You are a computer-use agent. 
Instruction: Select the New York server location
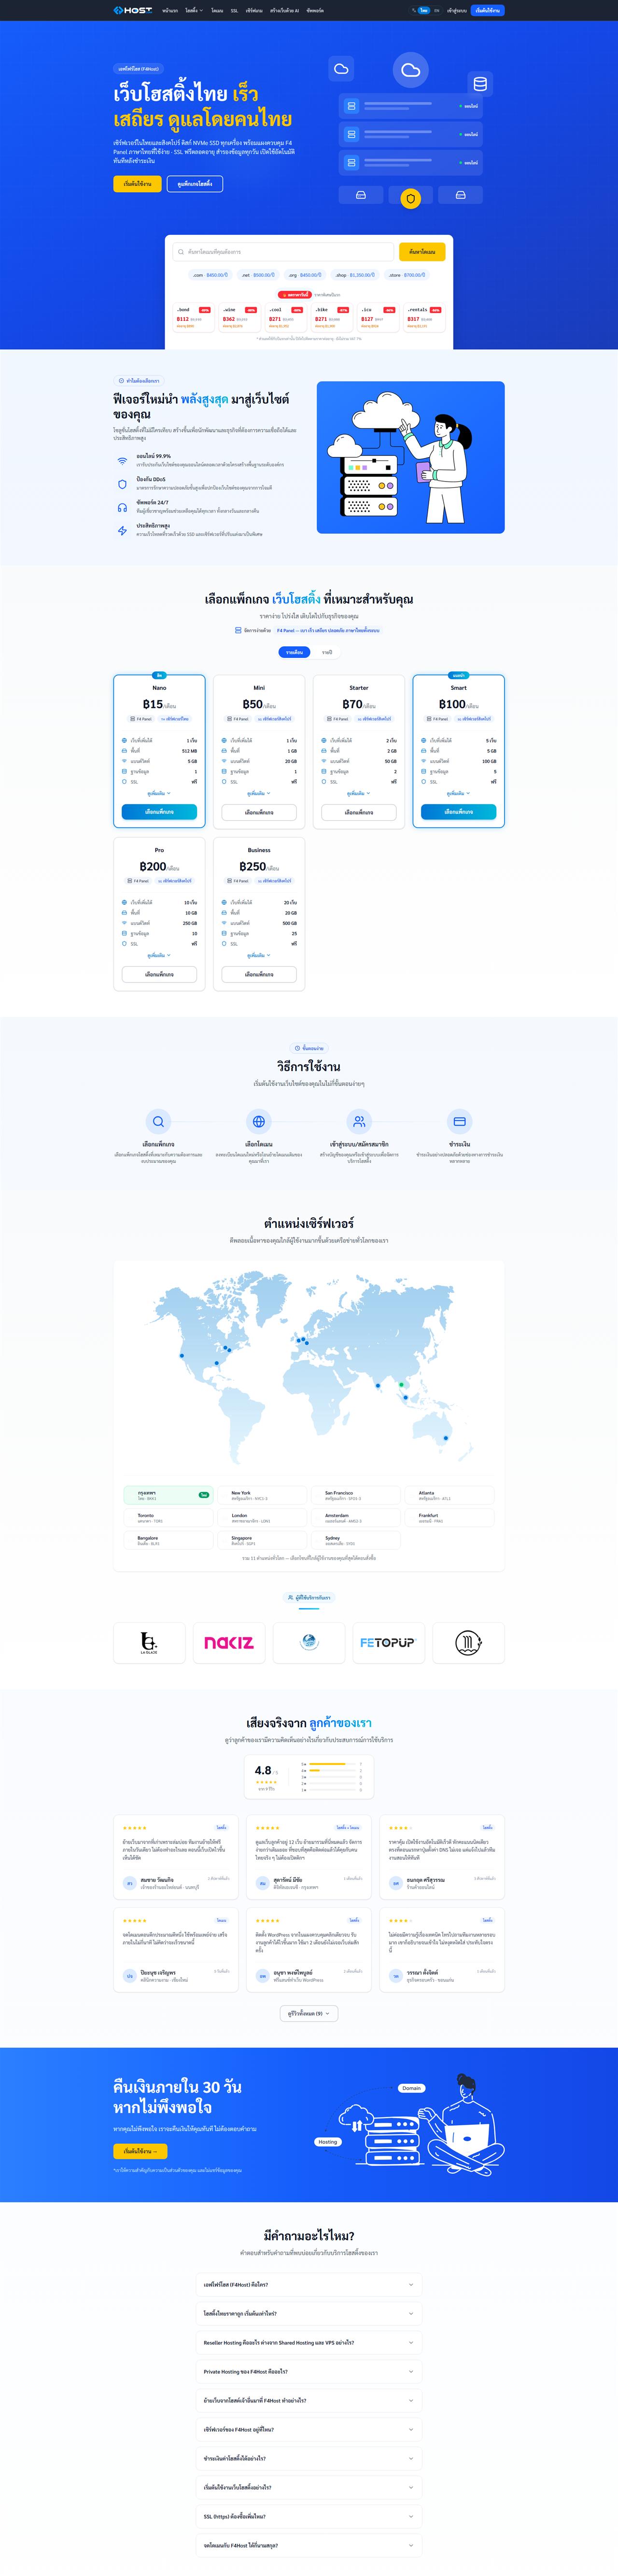point(262,1495)
